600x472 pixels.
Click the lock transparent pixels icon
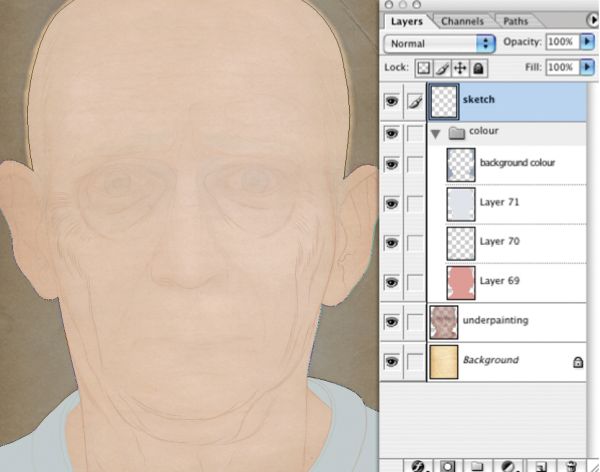click(x=424, y=68)
